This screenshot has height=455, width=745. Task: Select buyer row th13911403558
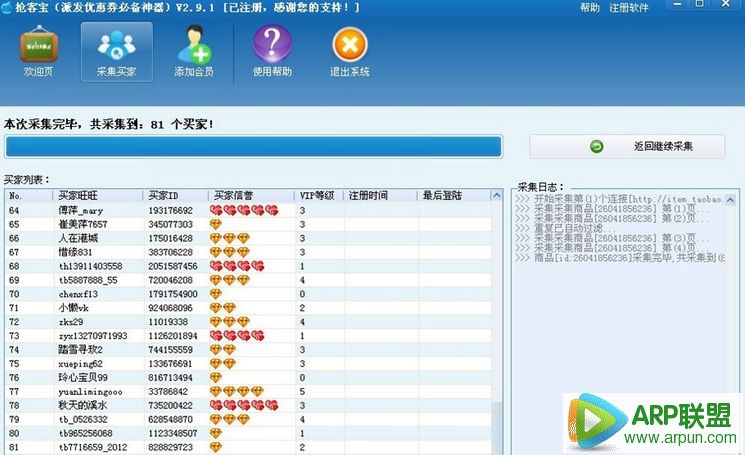pos(248,266)
